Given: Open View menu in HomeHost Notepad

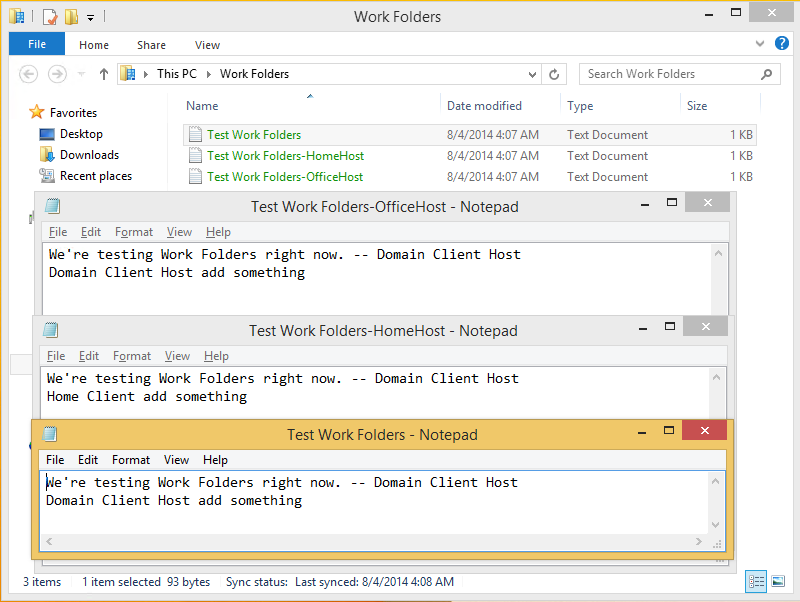Looking at the screenshot, I should click(177, 356).
